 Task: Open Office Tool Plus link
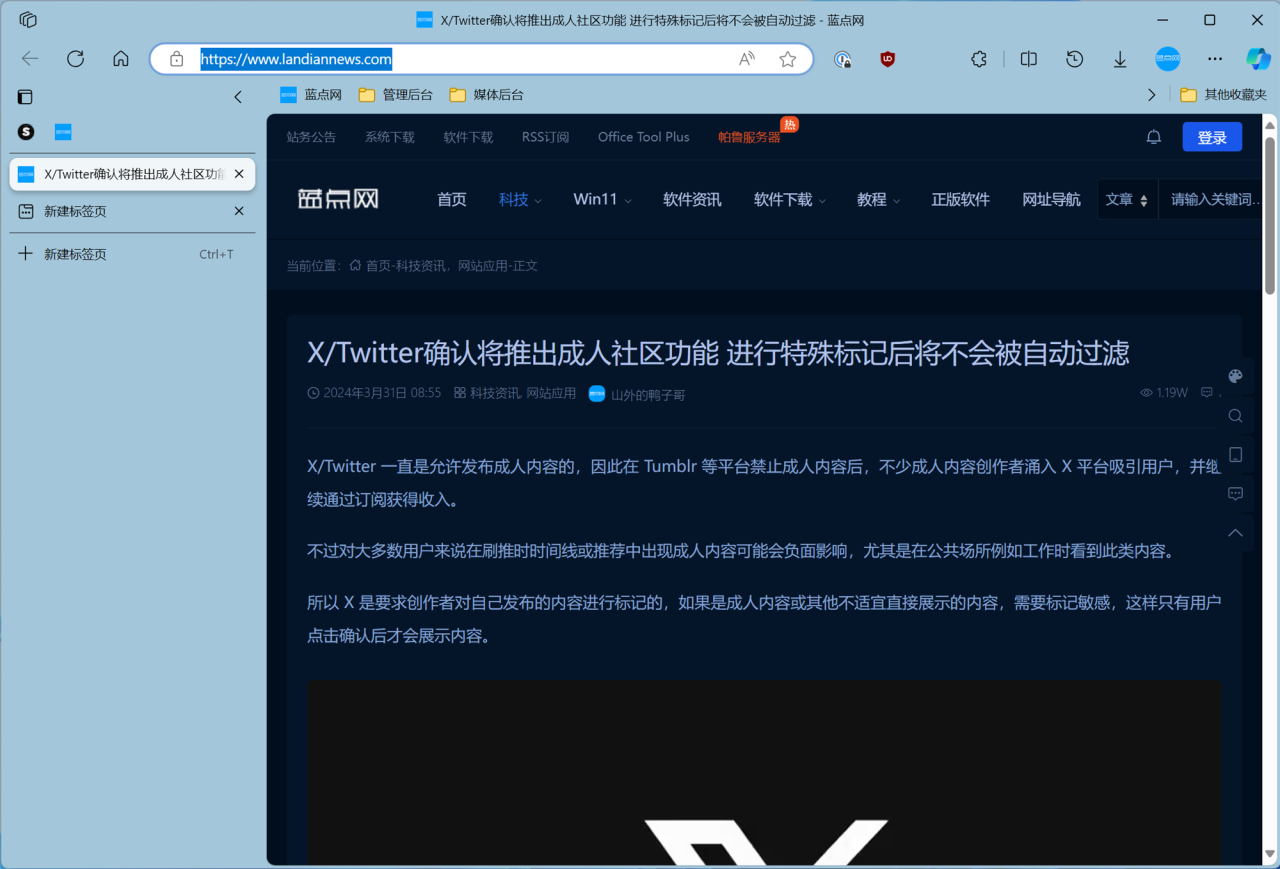point(644,137)
